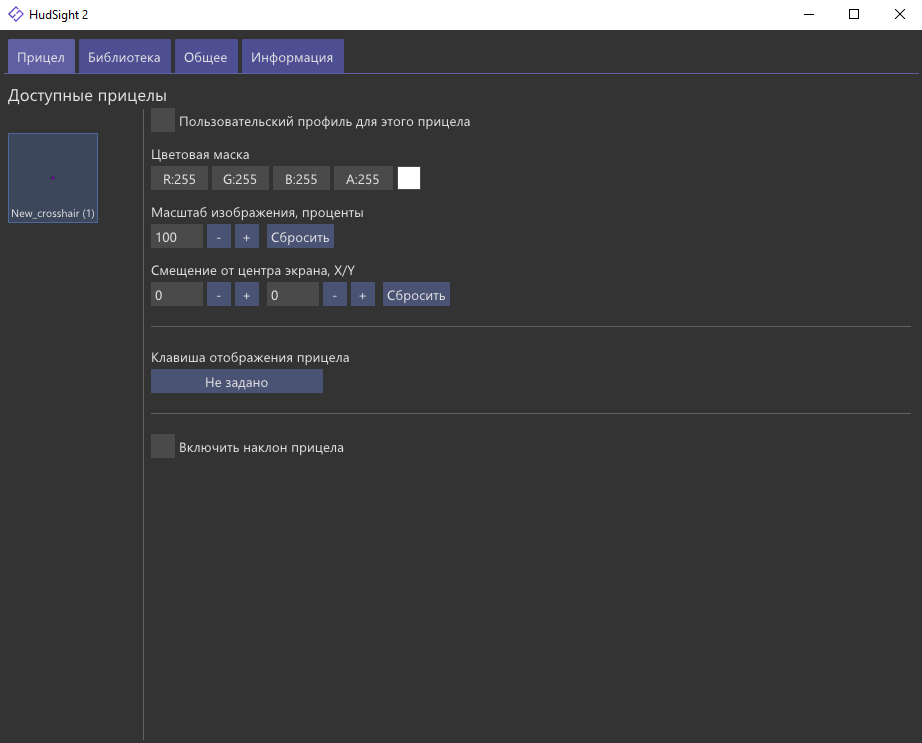The width and height of the screenshot is (922, 743).
Task: Click the white color mask swatch
Action: [x=409, y=179]
